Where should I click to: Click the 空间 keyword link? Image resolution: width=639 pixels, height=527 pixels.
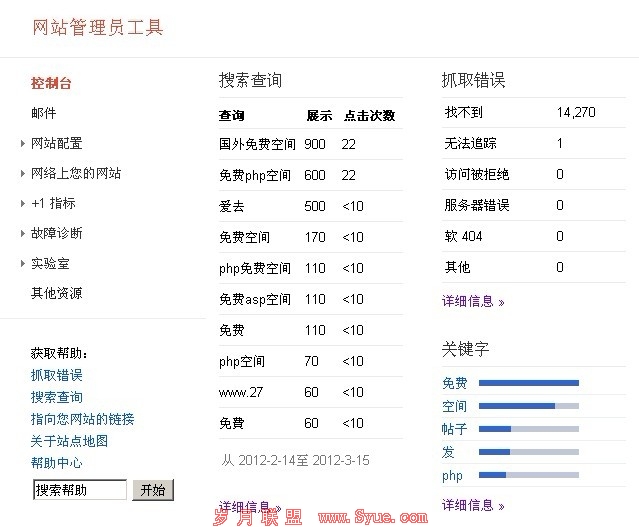pyautogui.click(x=454, y=406)
